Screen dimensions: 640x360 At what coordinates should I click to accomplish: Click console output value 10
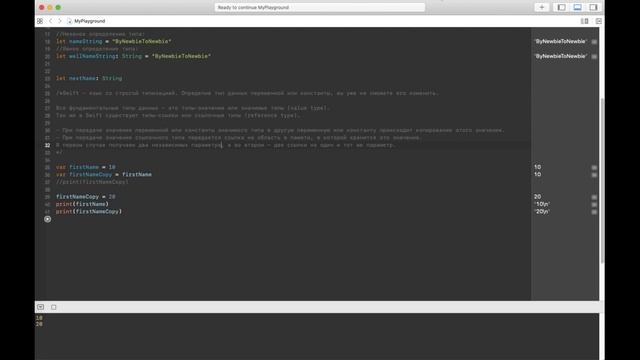39,318
